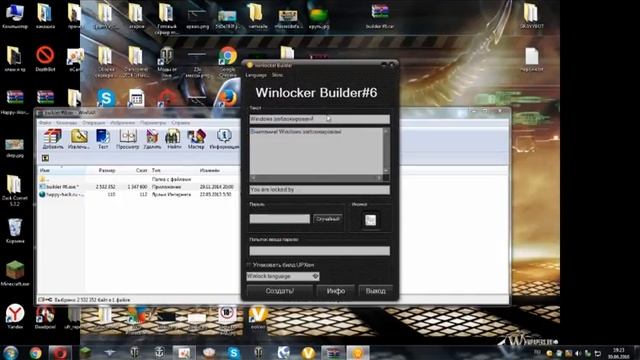Sort WinRAR list by Размер column header
The image size is (640, 360).
point(107,170)
